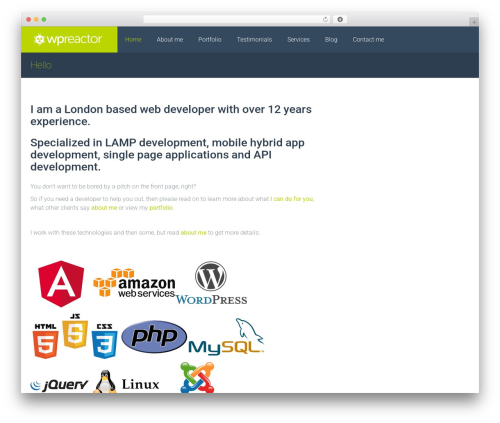Open the Testimonials page

[x=254, y=39]
